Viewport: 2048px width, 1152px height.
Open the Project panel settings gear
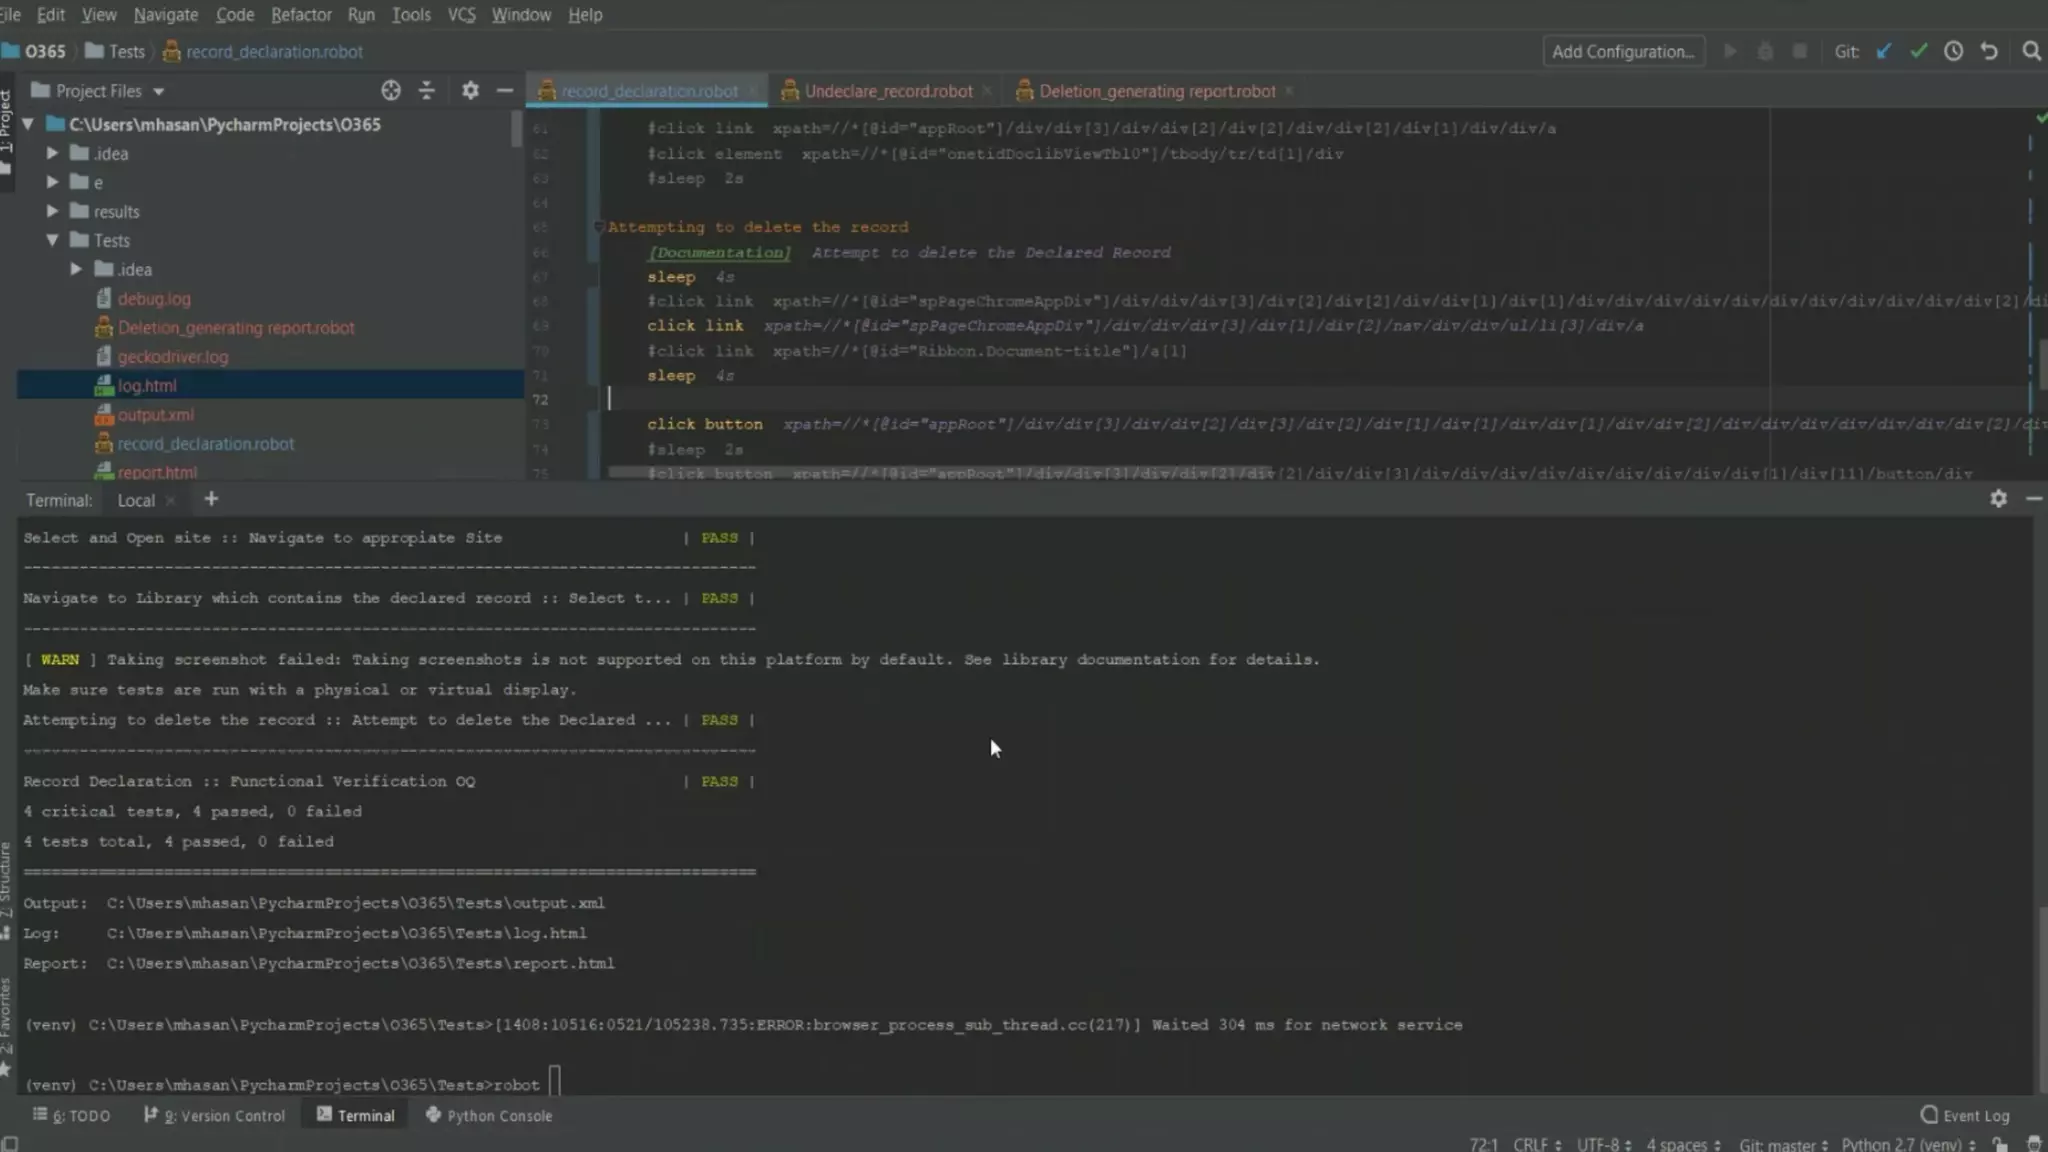point(470,90)
